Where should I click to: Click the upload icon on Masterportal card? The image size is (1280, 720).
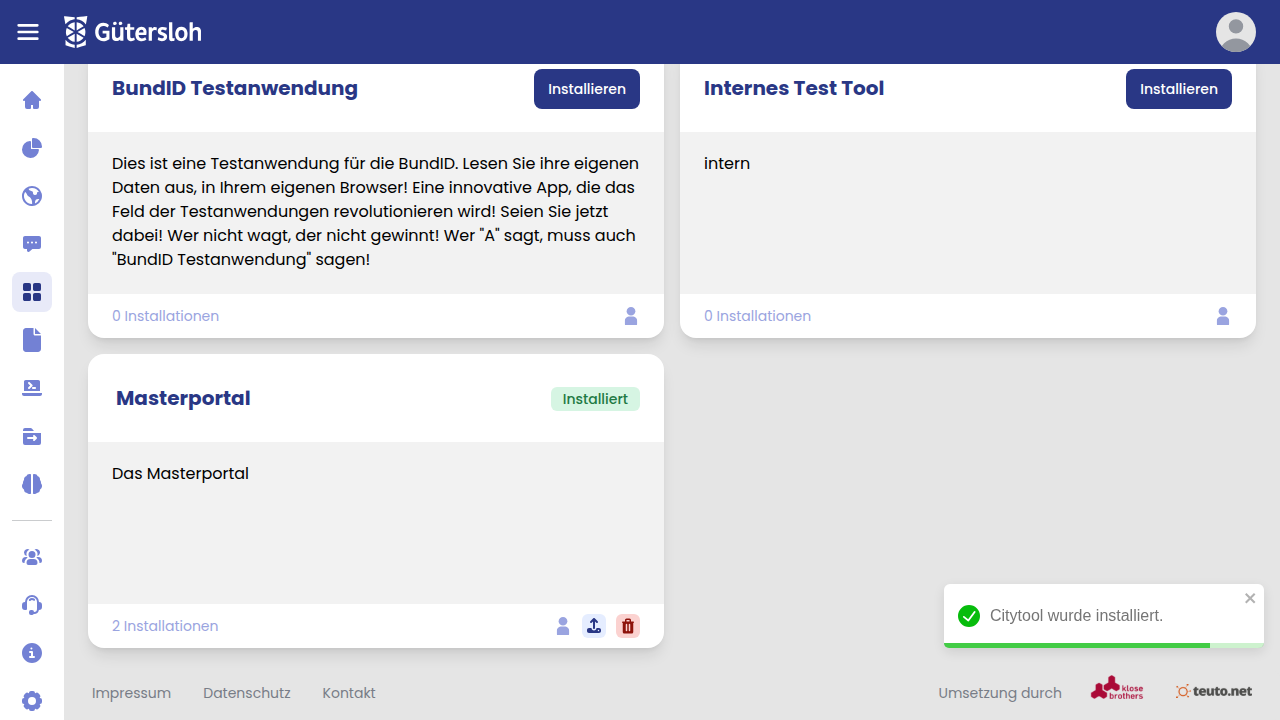[594, 626]
